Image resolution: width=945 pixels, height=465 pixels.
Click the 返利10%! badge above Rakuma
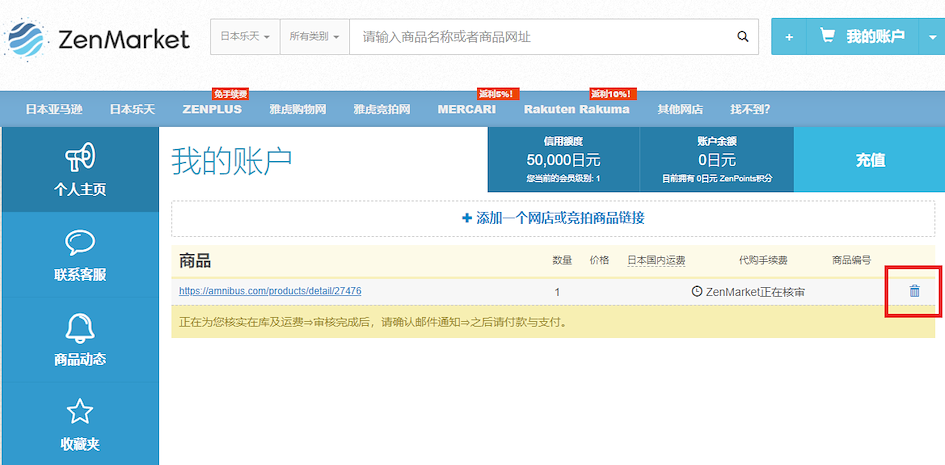tap(614, 94)
